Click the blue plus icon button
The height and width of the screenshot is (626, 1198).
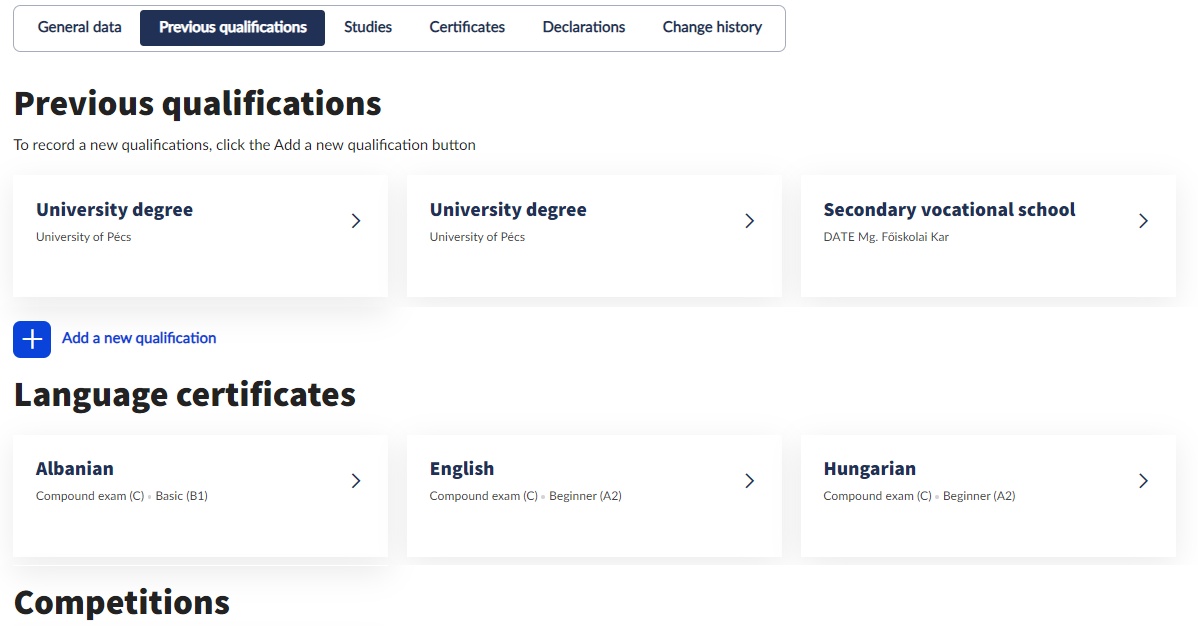coord(32,339)
